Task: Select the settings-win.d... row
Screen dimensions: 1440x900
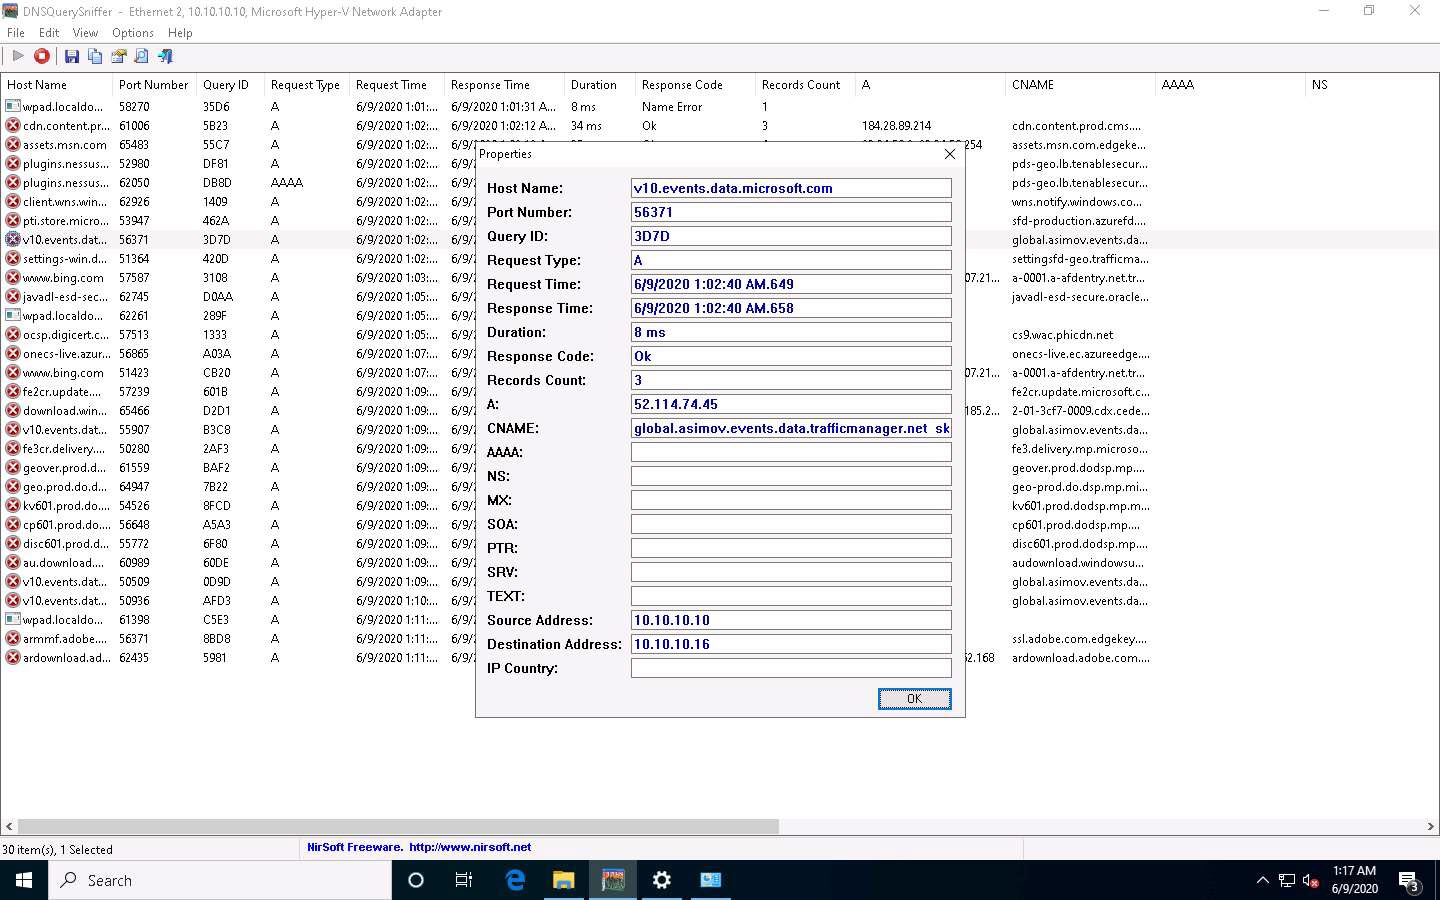Action: click(238, 259)
